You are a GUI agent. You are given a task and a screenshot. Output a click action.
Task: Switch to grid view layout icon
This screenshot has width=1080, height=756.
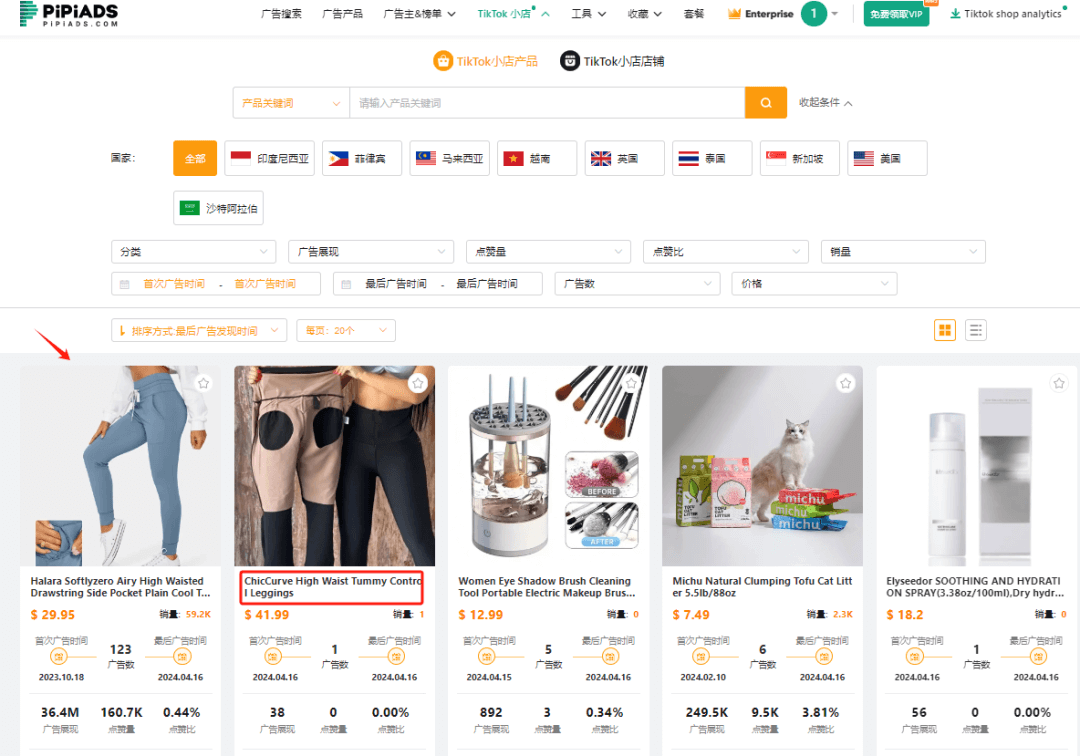[945, 330]
